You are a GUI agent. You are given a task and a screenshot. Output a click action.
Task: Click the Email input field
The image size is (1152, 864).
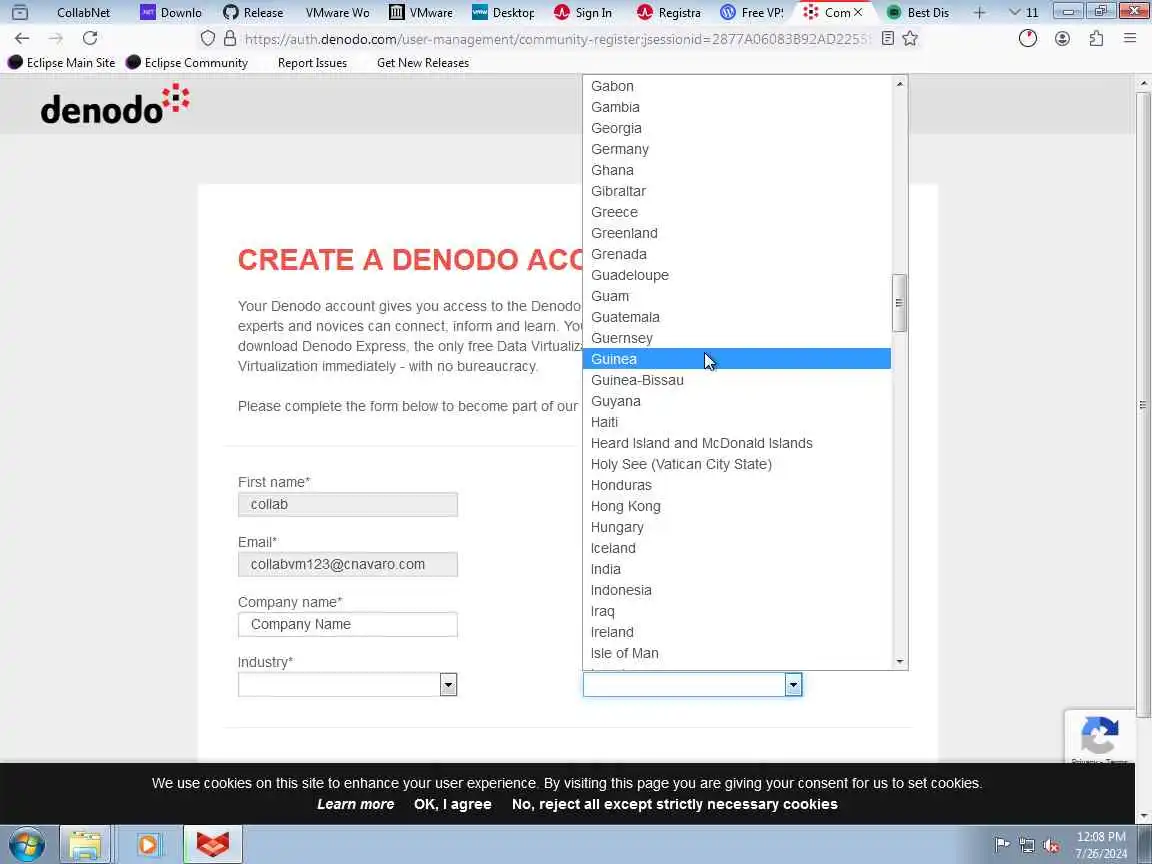[348, 564]
